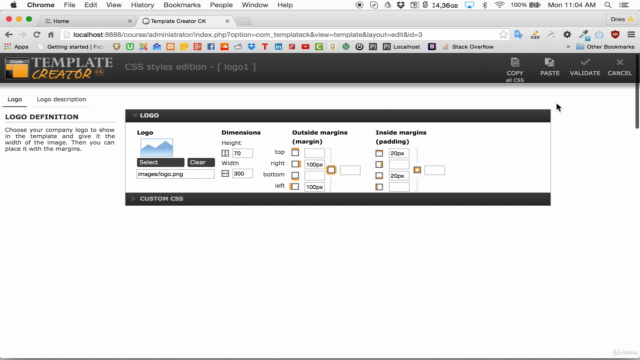Viewport: 640px width, 360px height.
Task: Click the Validate checkmark icon
Action: [585, 62]
